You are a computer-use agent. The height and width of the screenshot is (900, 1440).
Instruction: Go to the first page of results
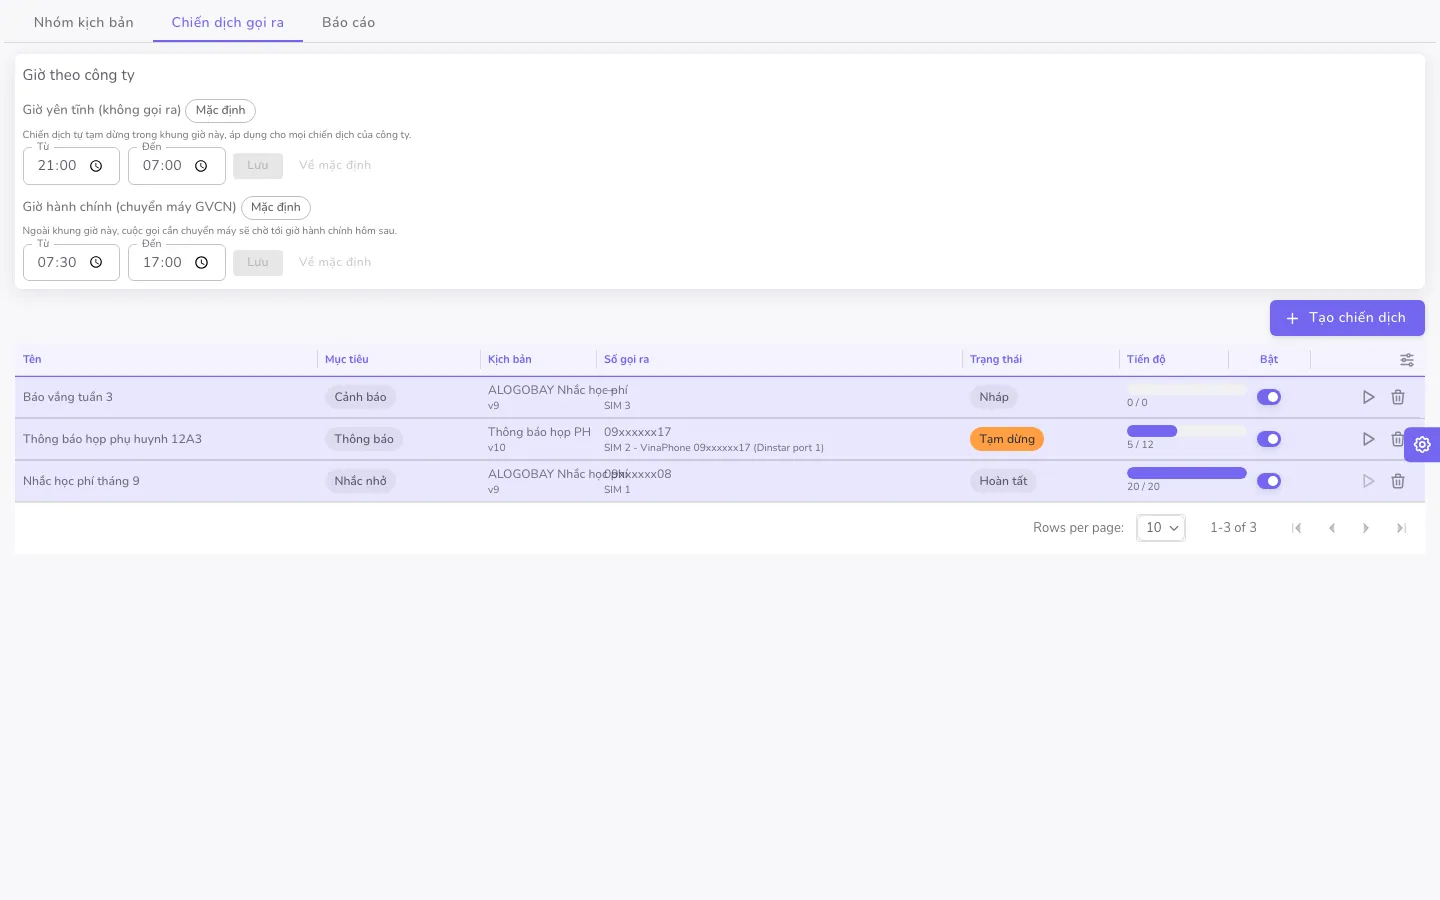coord(1297,528)
